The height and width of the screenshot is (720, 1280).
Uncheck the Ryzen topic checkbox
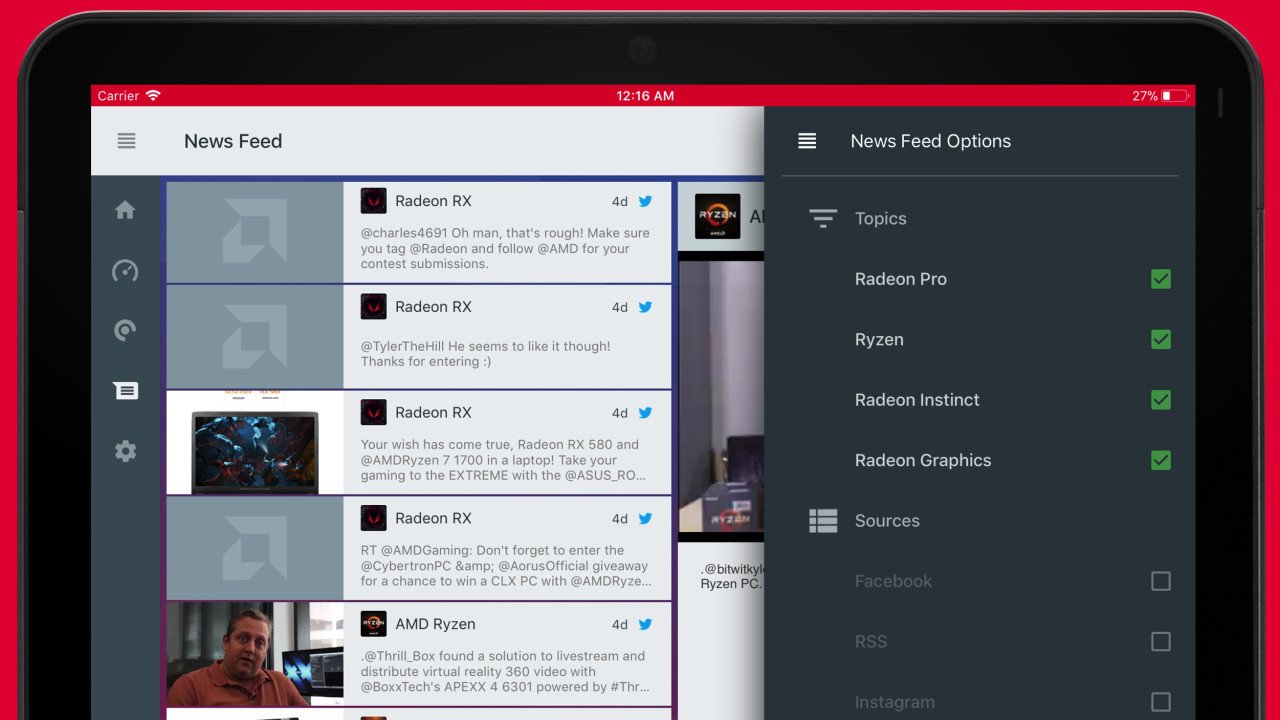(1160, 340)
